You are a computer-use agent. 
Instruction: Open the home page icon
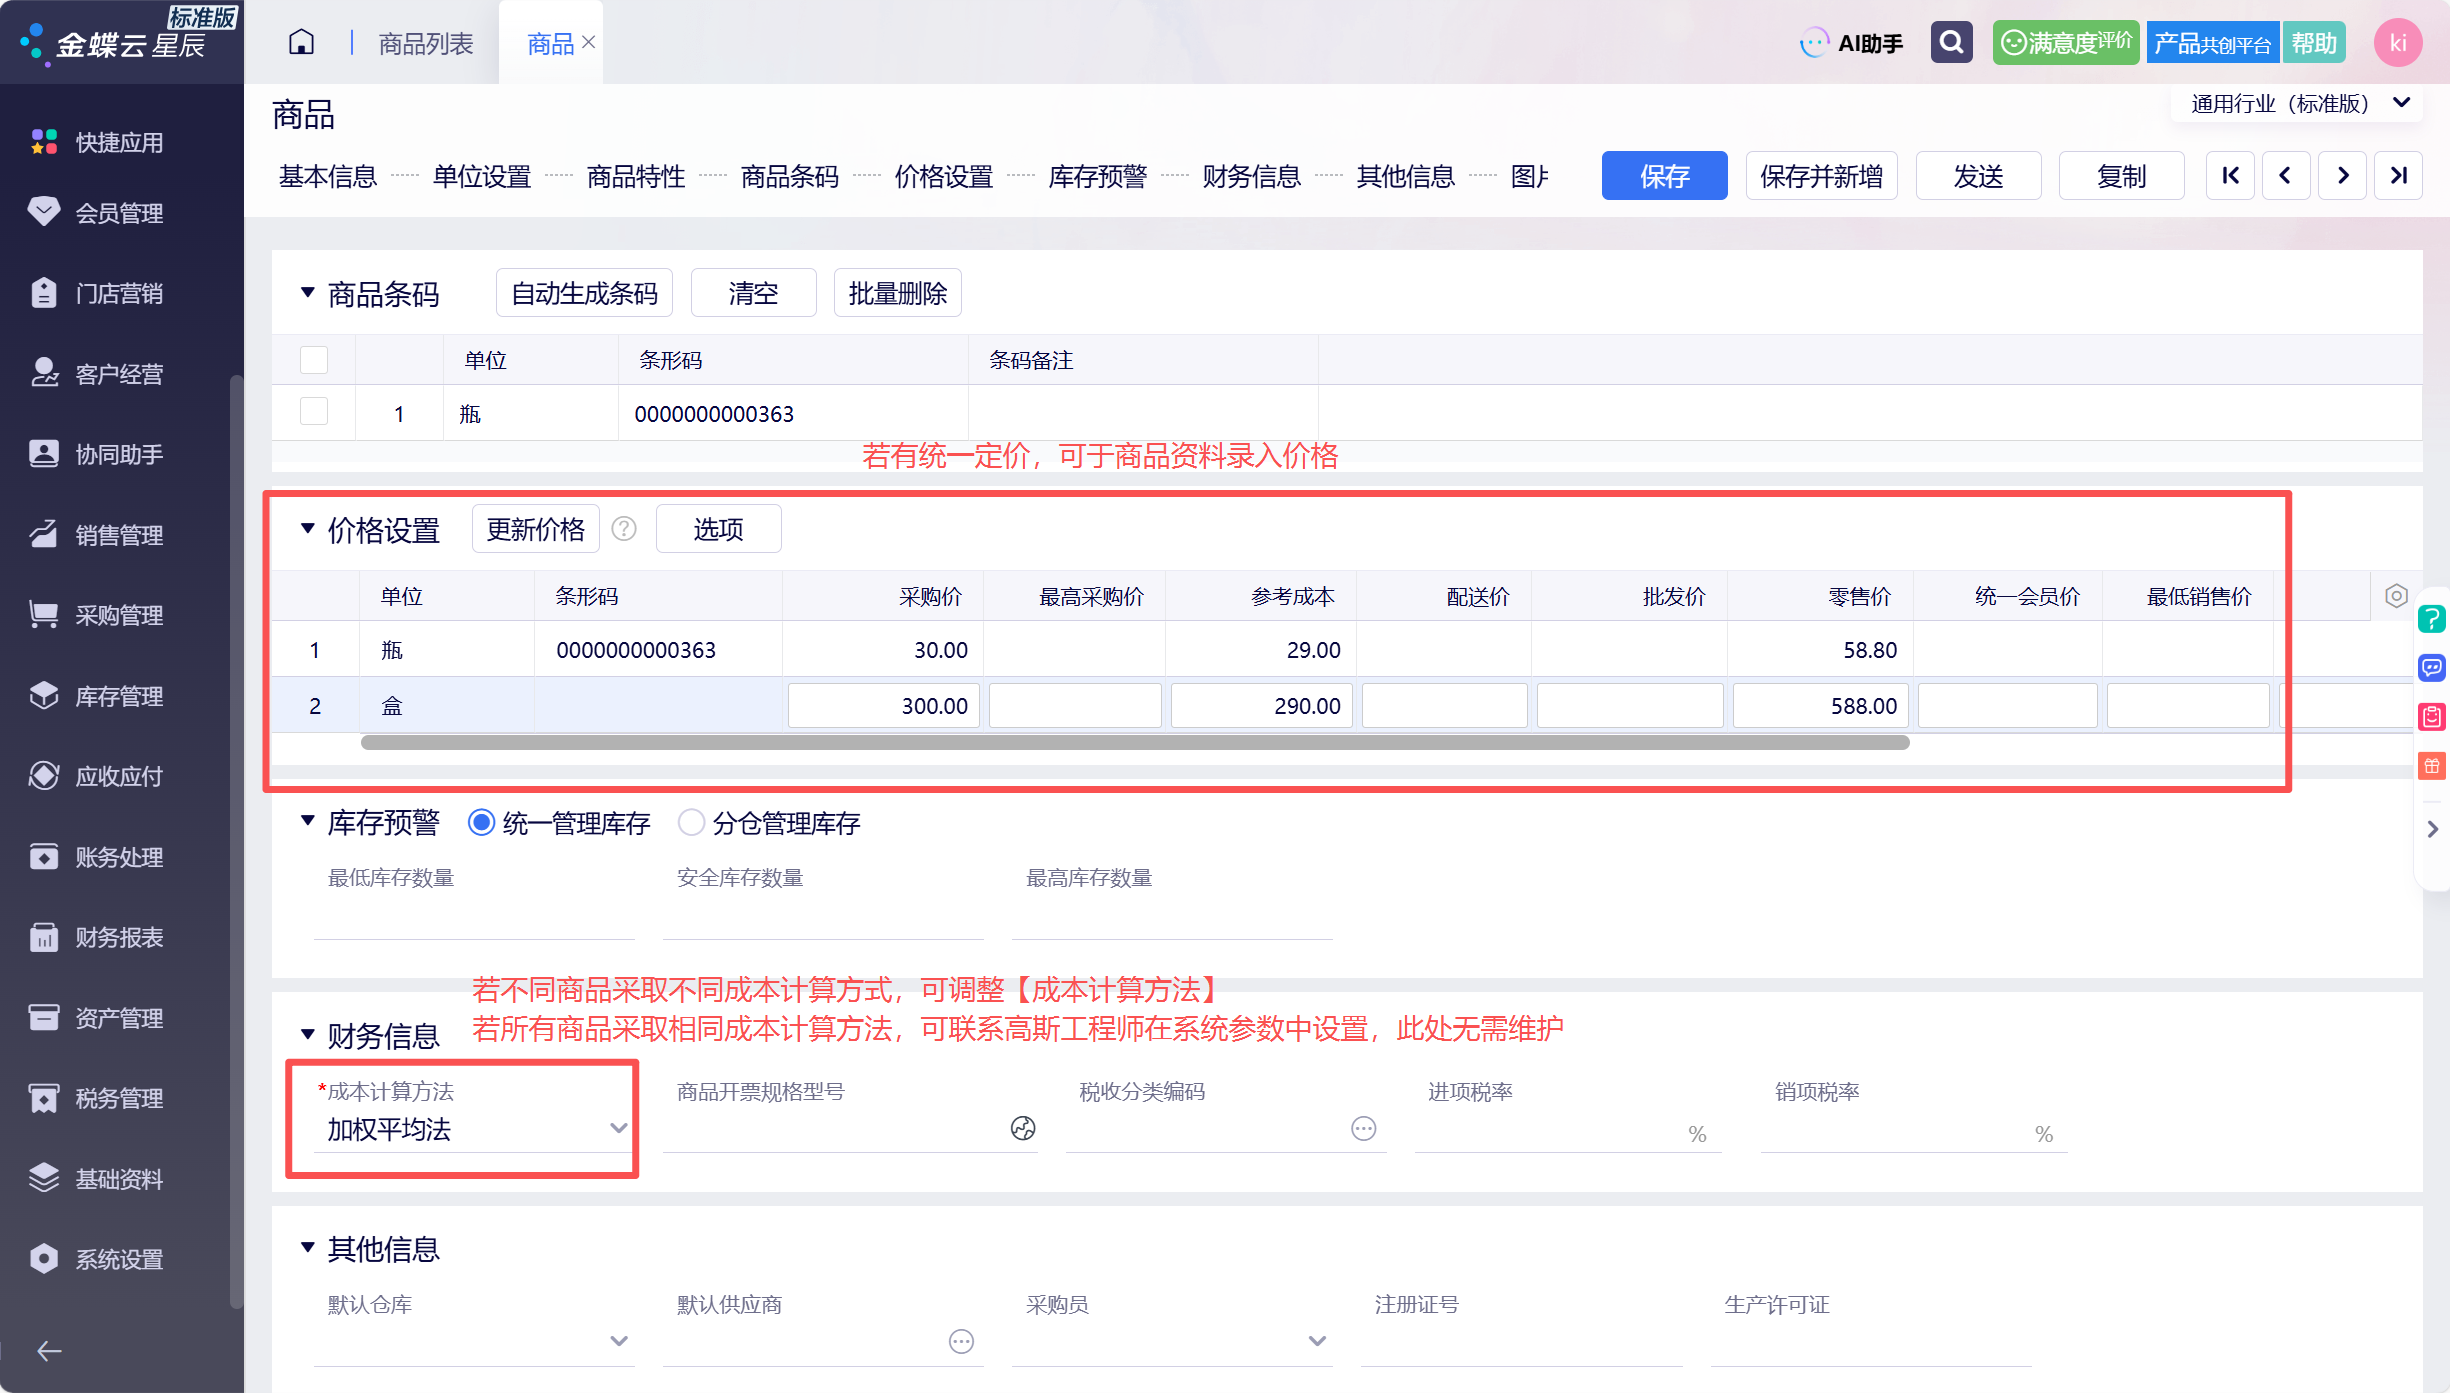[301, 43]
